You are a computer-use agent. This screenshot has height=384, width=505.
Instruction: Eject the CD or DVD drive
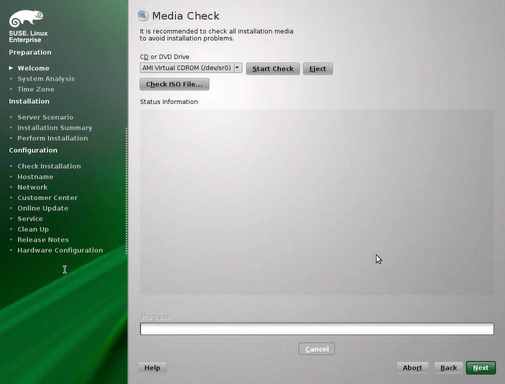tap(318, 69)
